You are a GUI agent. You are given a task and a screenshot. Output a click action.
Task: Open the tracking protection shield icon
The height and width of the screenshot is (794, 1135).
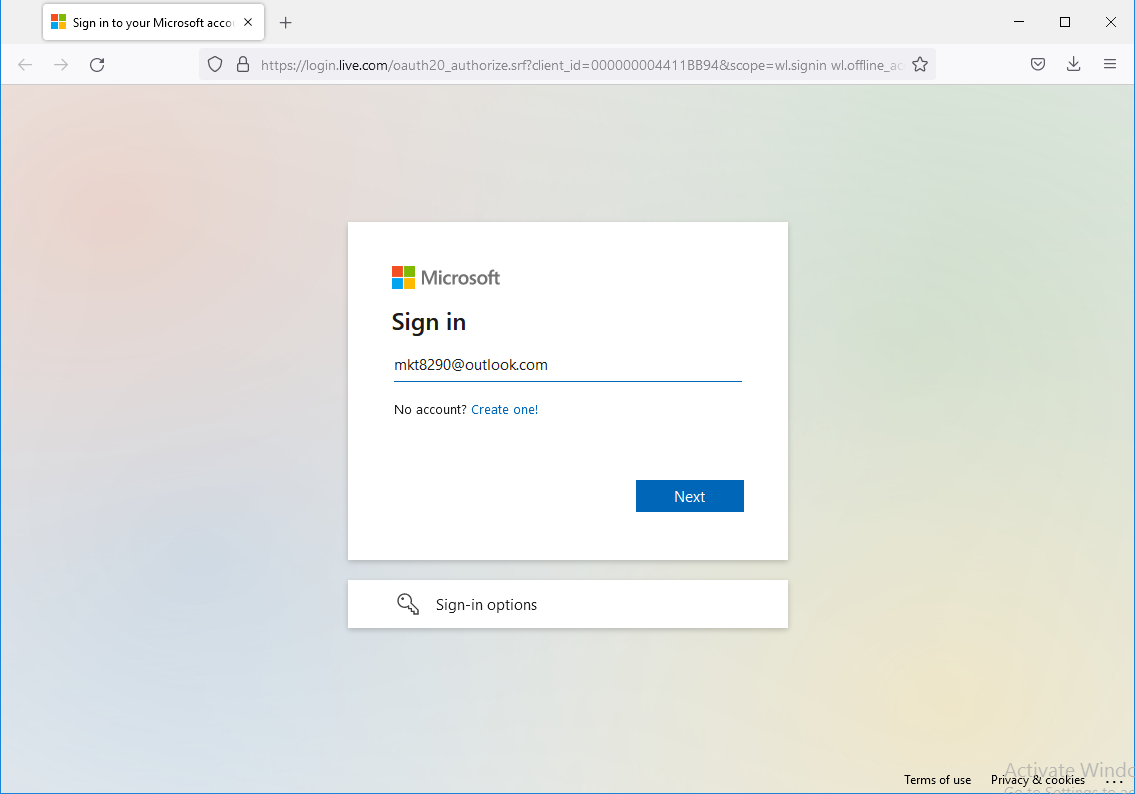click(x=215, y=65)
